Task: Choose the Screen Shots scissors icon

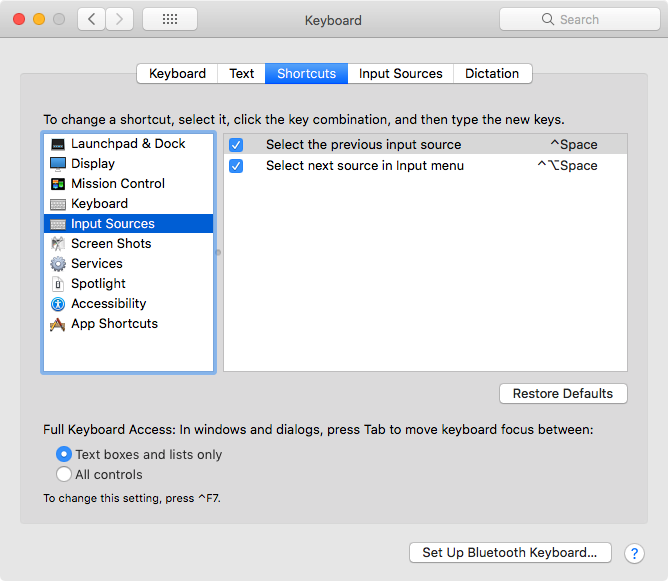Action: click(x=58, y=244)
